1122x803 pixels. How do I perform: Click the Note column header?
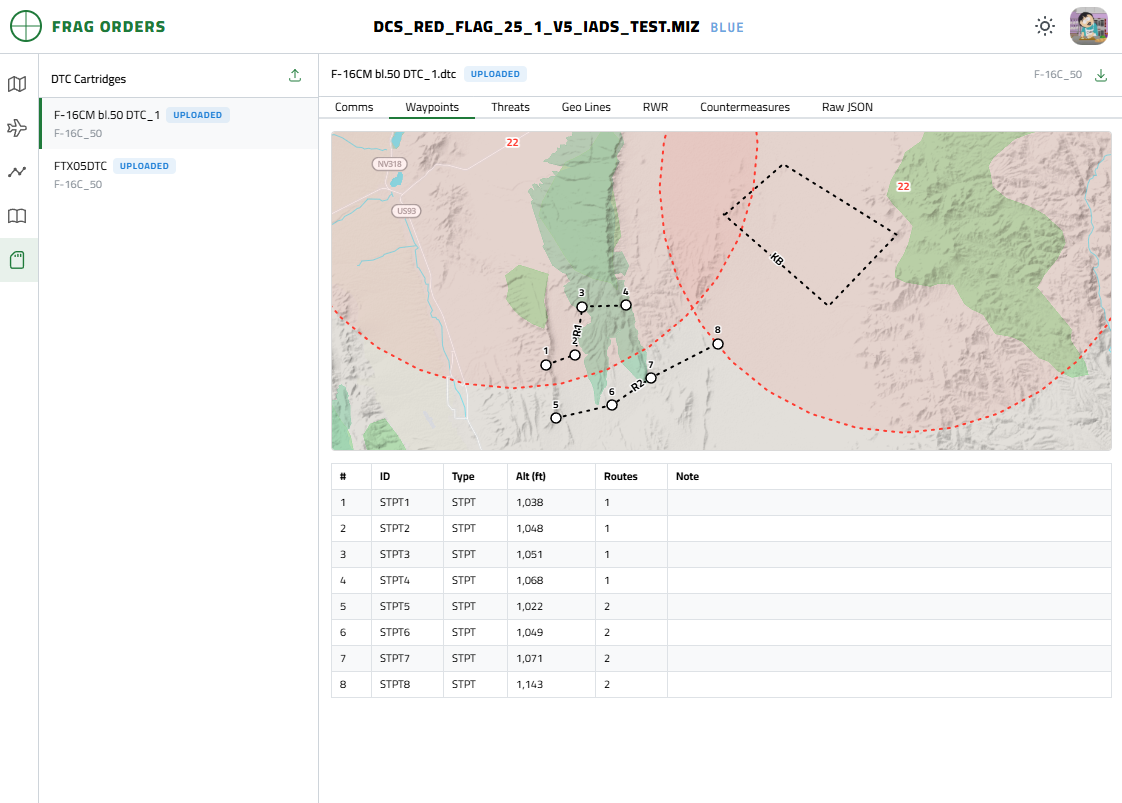pyautogui.click(x=688, y=477)
